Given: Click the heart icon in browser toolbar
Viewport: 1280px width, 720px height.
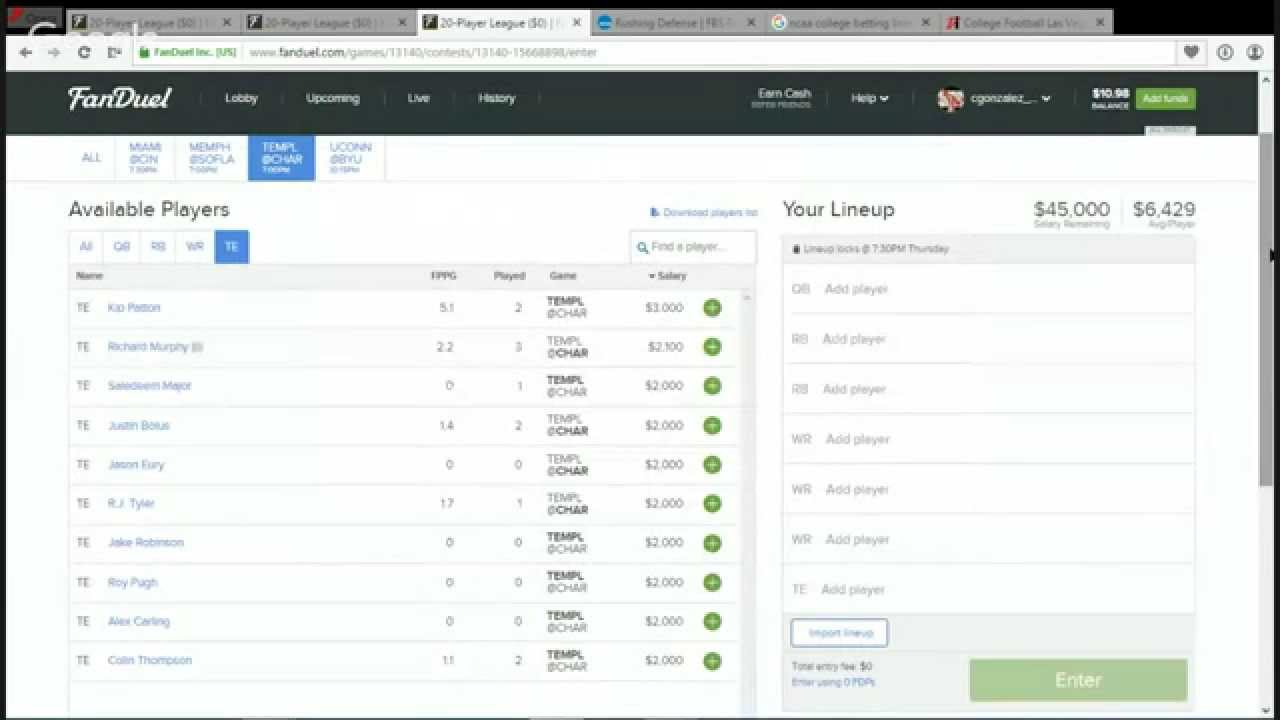Looking at the screenshot, I should (1191, 52).
